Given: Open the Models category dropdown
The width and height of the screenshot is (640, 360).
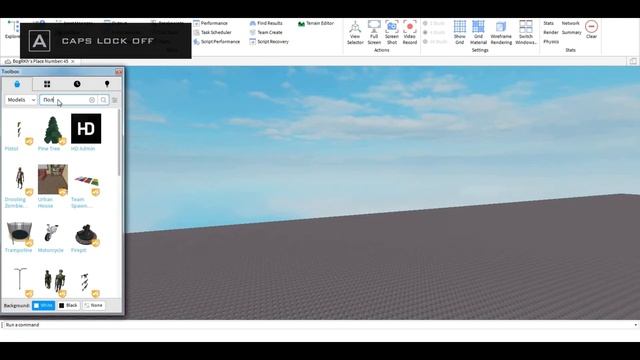Looking at the screenshot, I should point(21,100).
